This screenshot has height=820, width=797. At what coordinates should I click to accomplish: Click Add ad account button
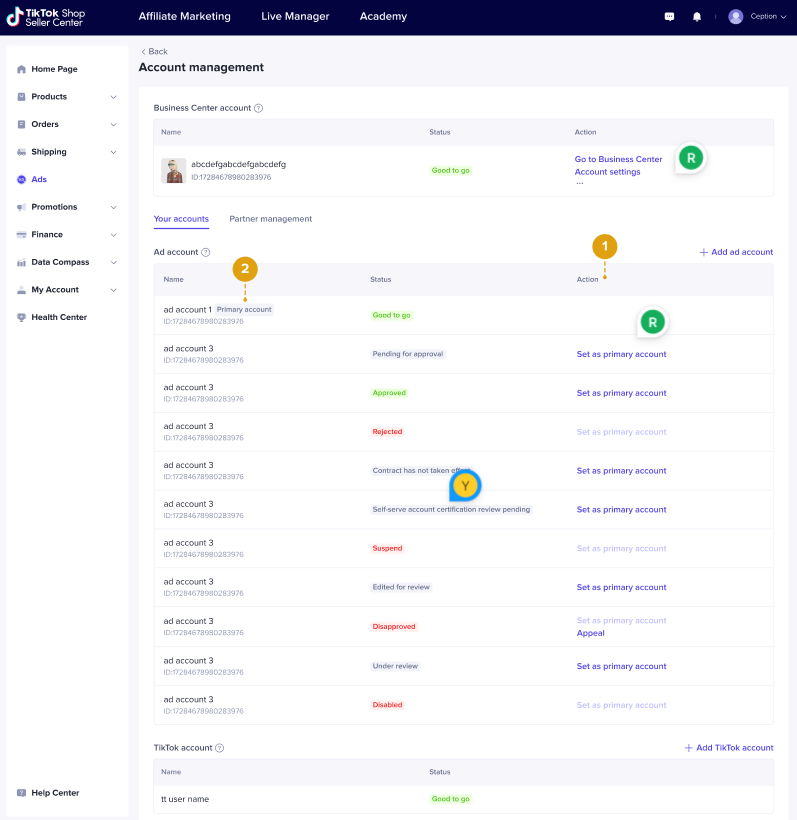pos(735,252)
